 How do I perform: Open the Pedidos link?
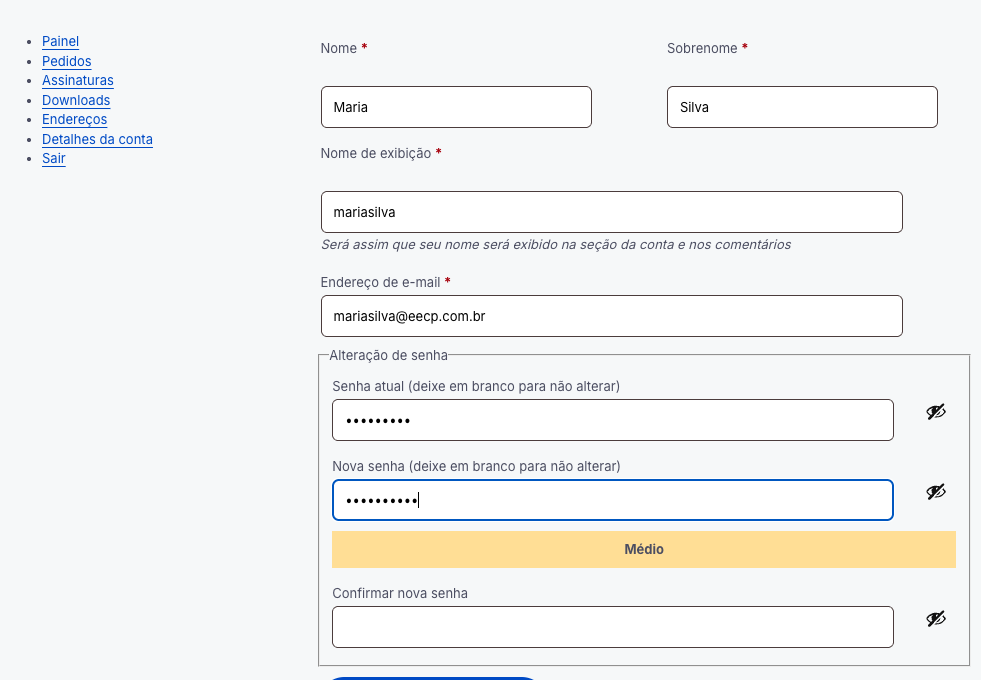click(66, 61)
